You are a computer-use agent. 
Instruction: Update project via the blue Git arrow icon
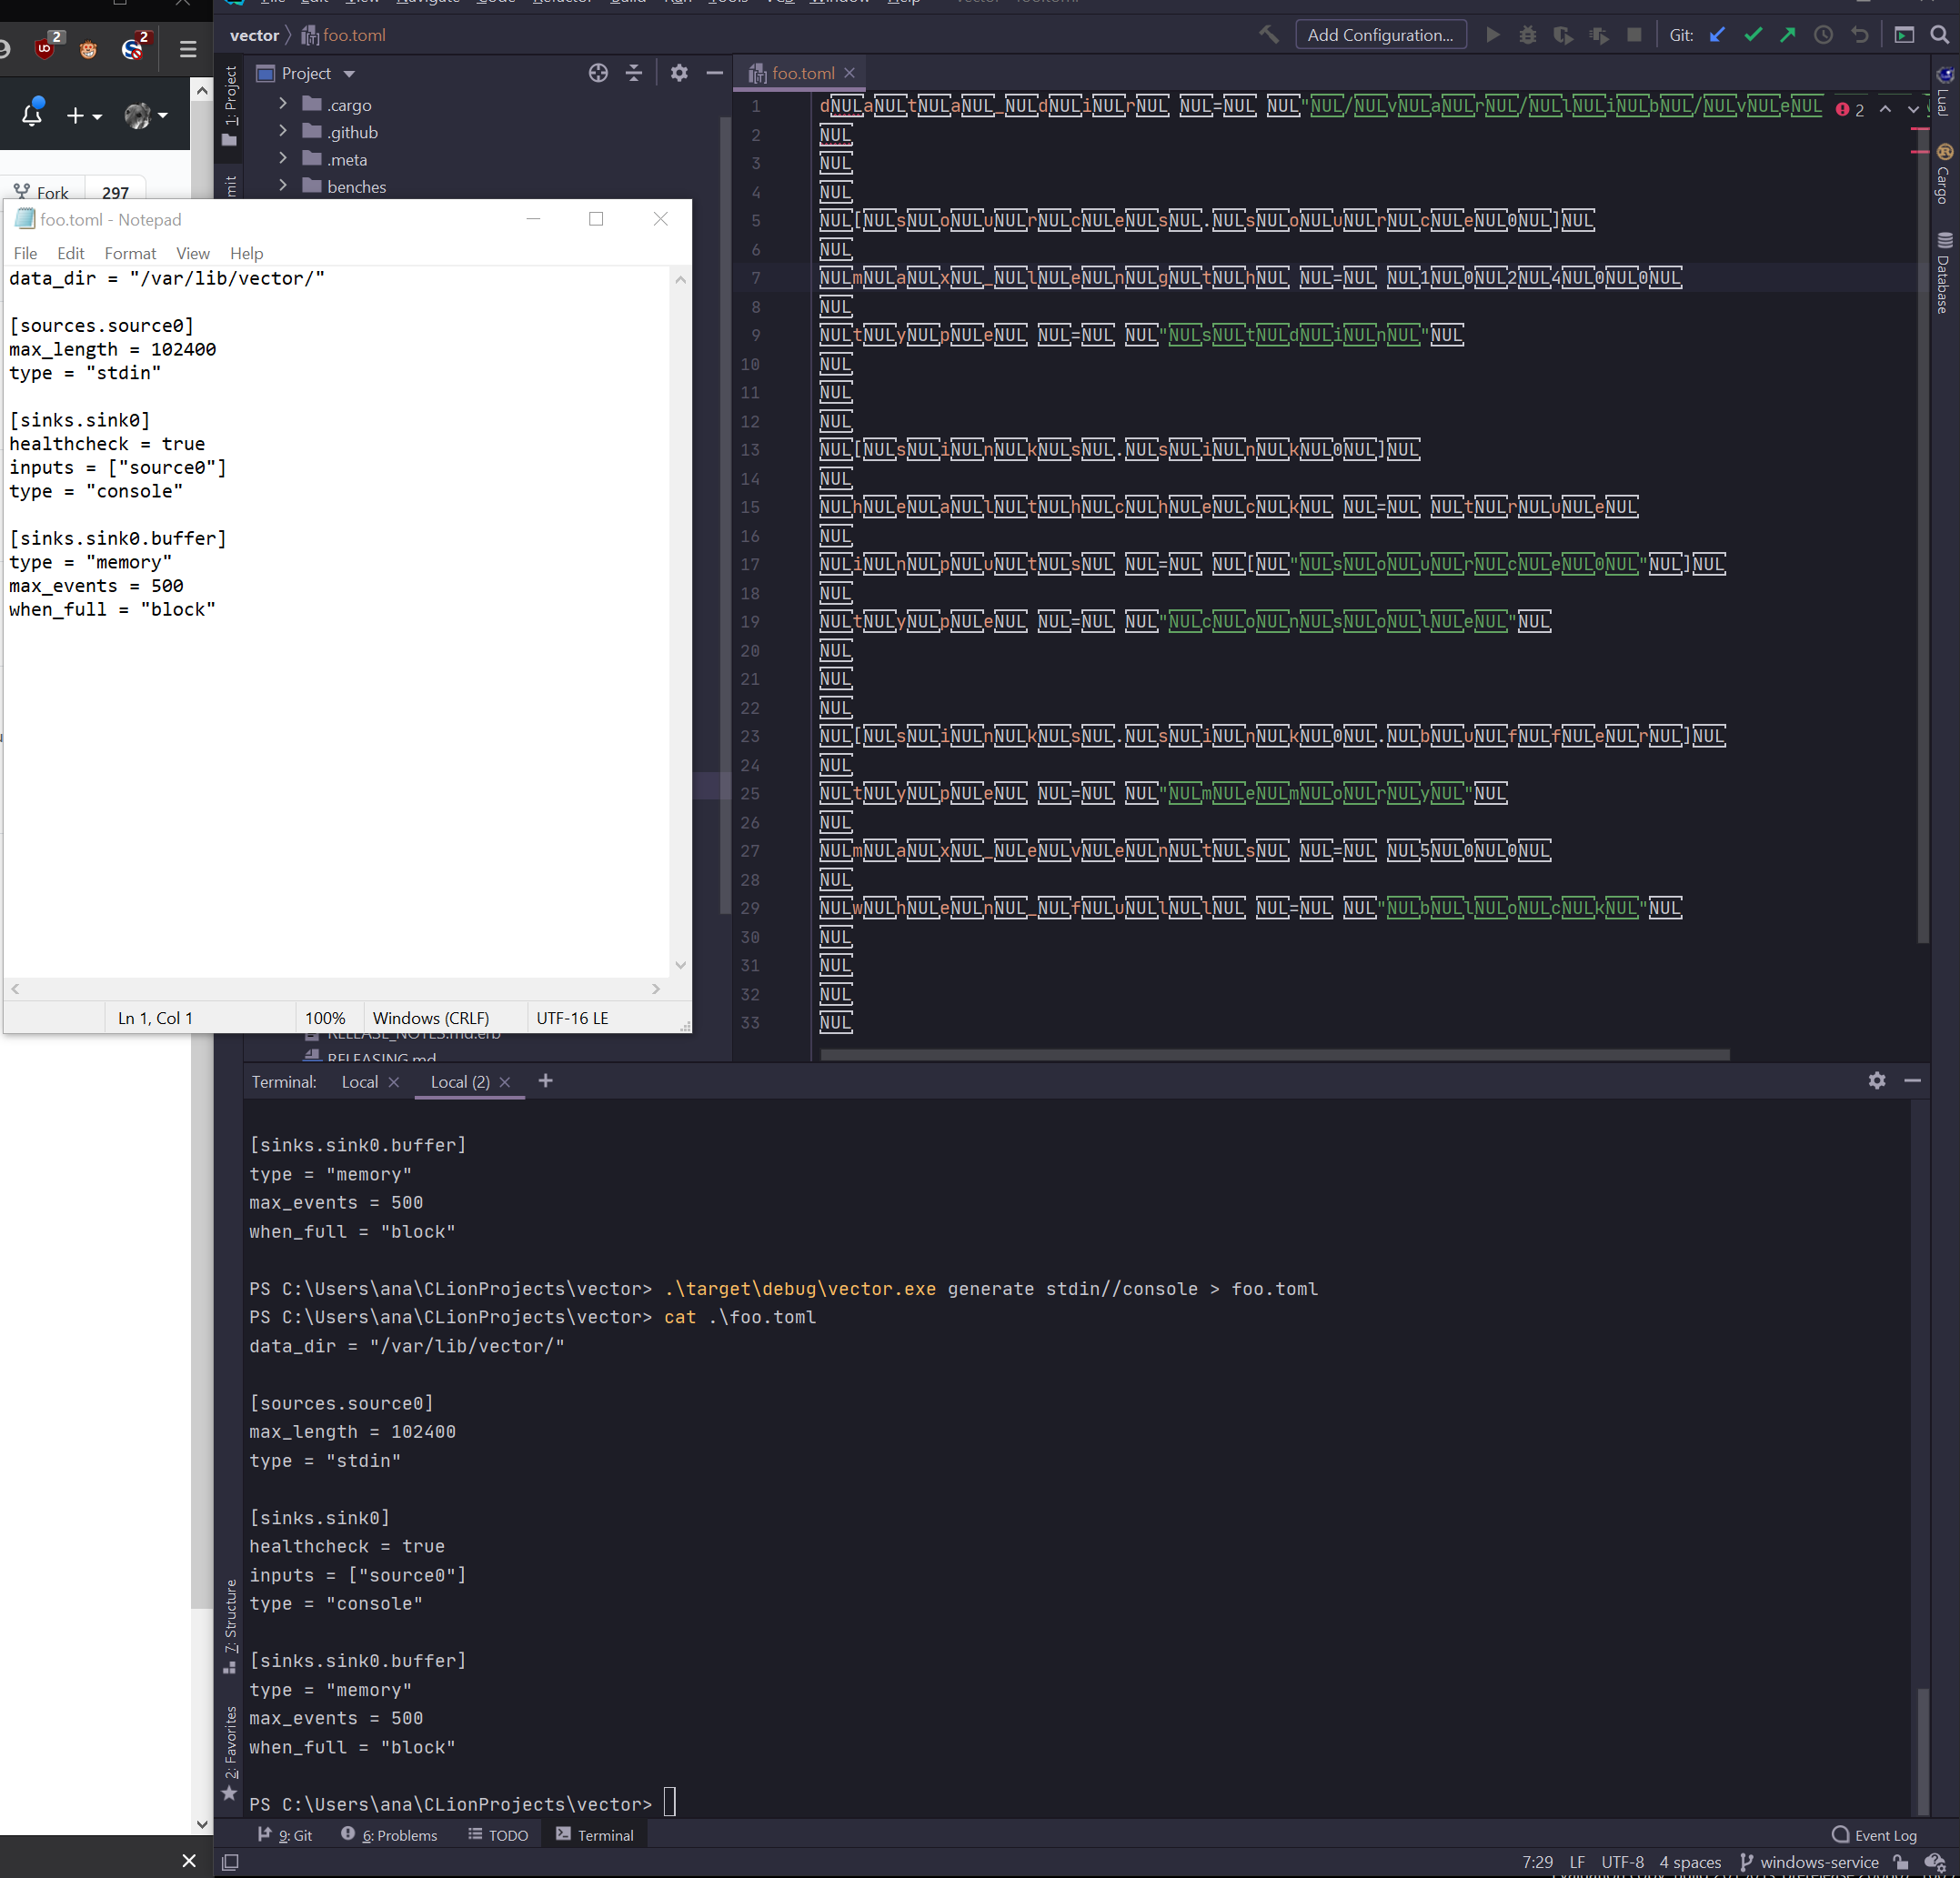click(x=1717, y=34)
